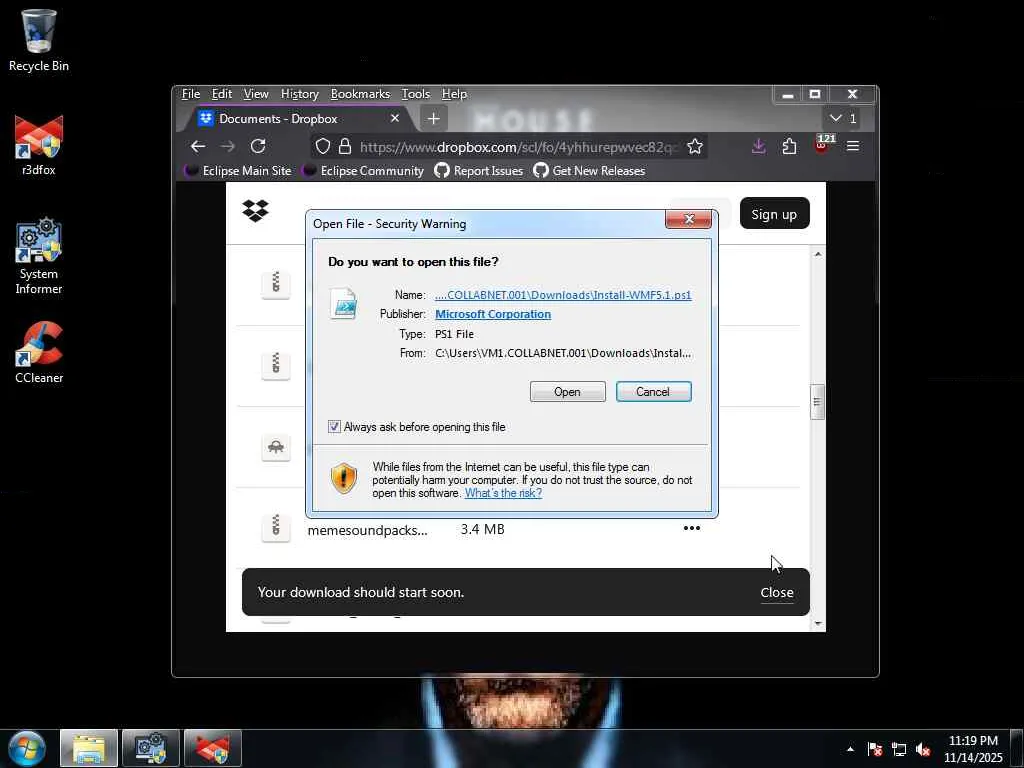Open the browser hamburger menu
The width and height of the screenshot is (1024, 768).
pyautogui.click(x=853, y=146)
